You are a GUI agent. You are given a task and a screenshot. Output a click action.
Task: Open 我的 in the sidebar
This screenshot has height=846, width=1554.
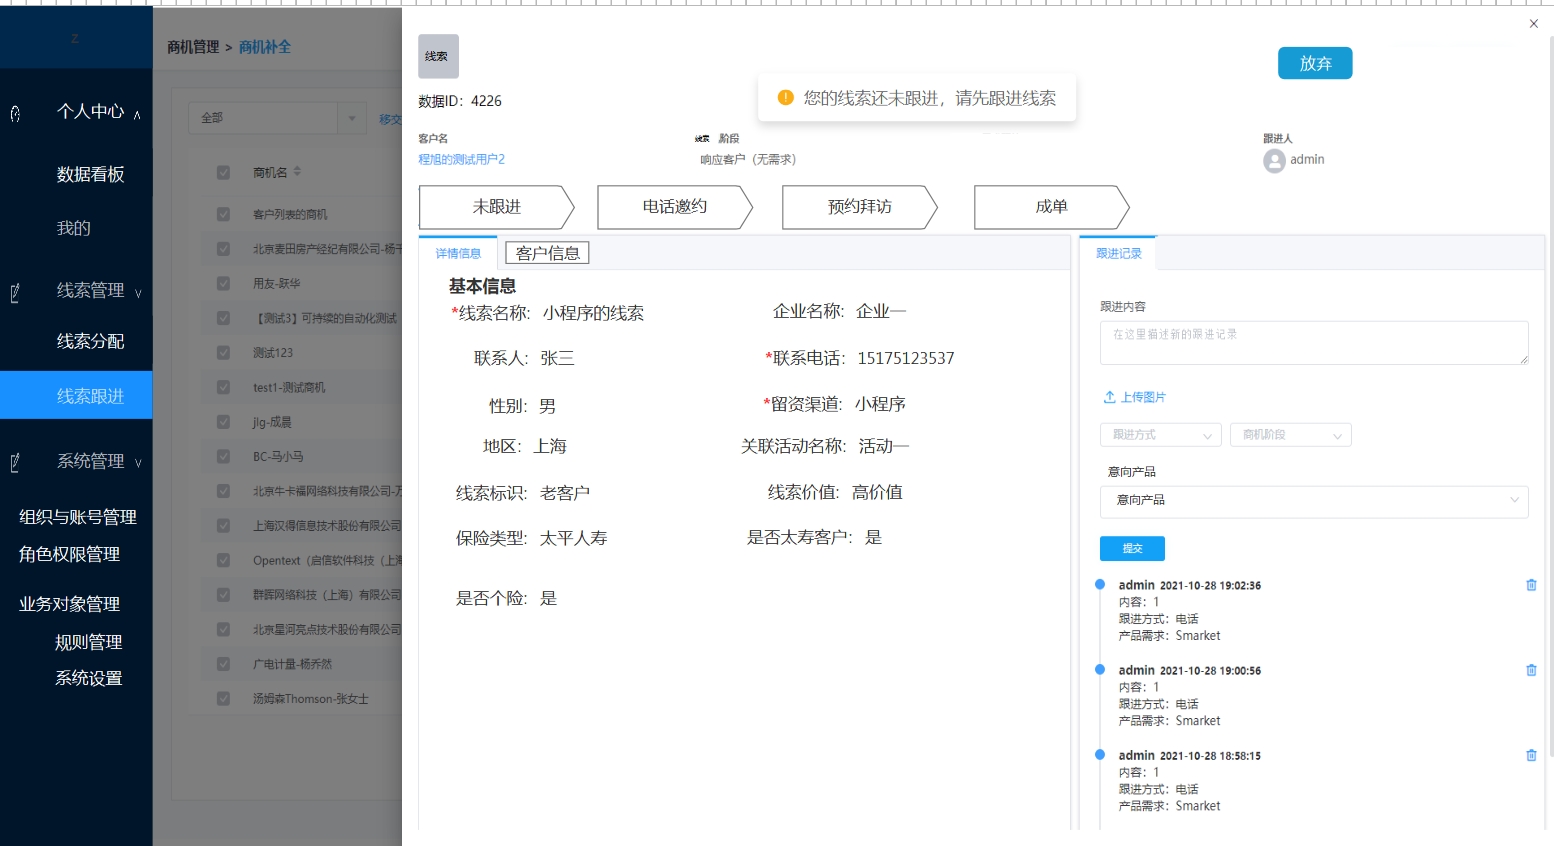(73, 228)
